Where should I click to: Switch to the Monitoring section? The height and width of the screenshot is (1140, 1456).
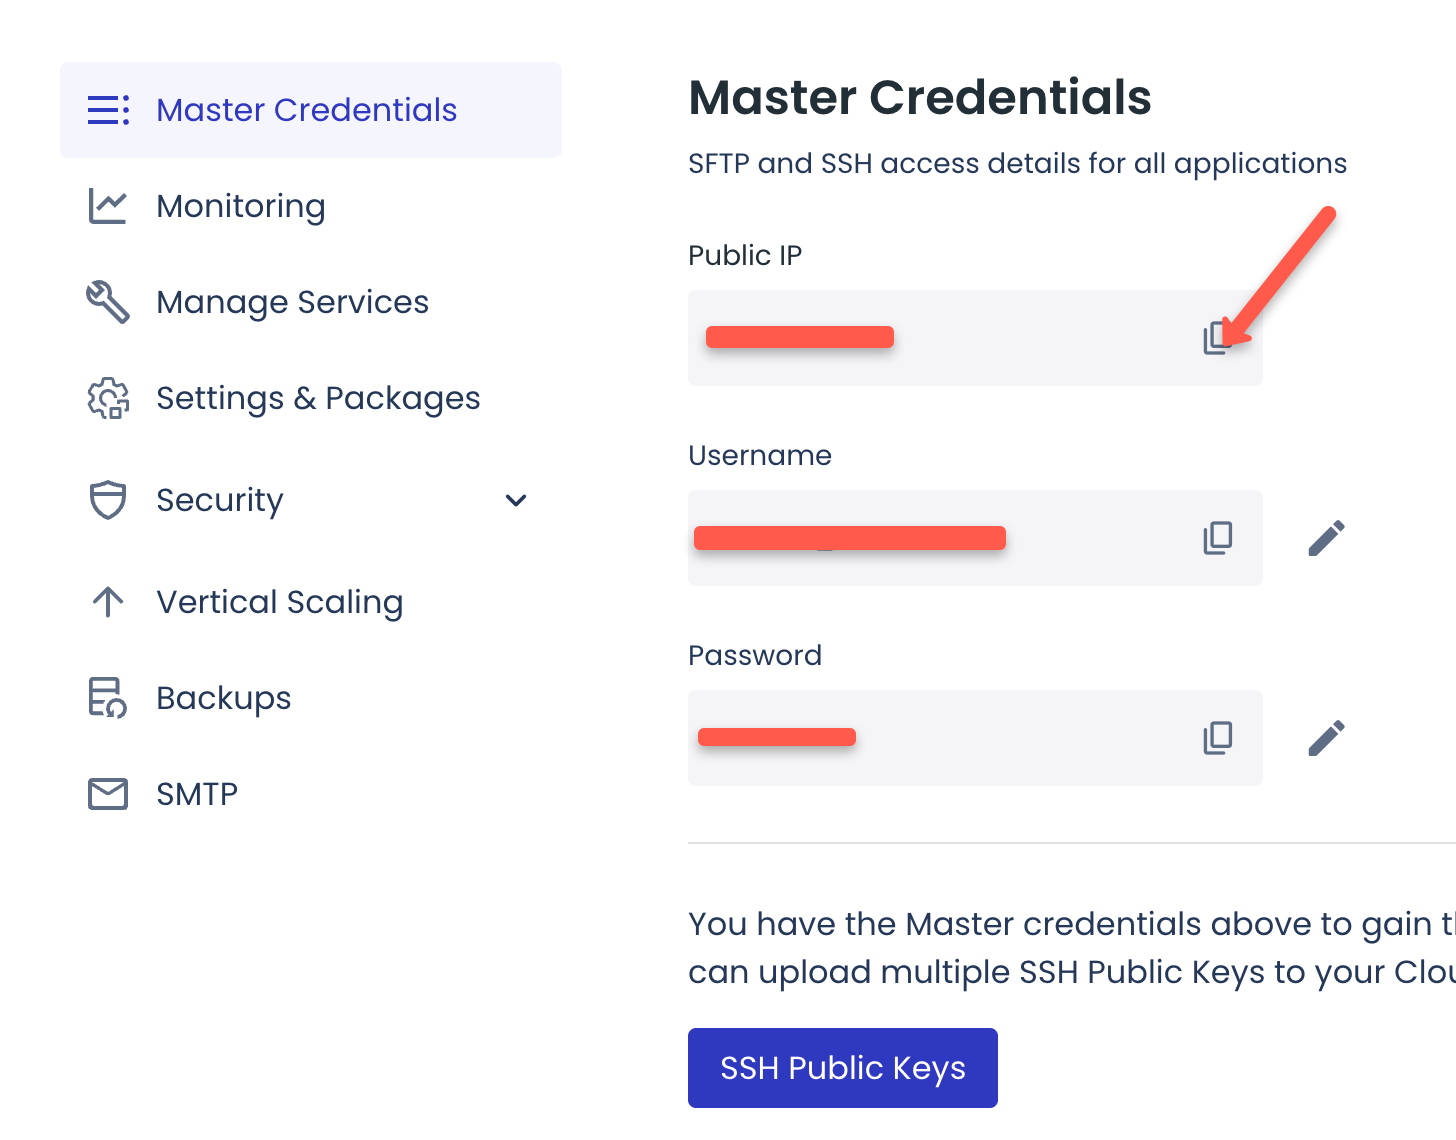[x=240, y=206]
